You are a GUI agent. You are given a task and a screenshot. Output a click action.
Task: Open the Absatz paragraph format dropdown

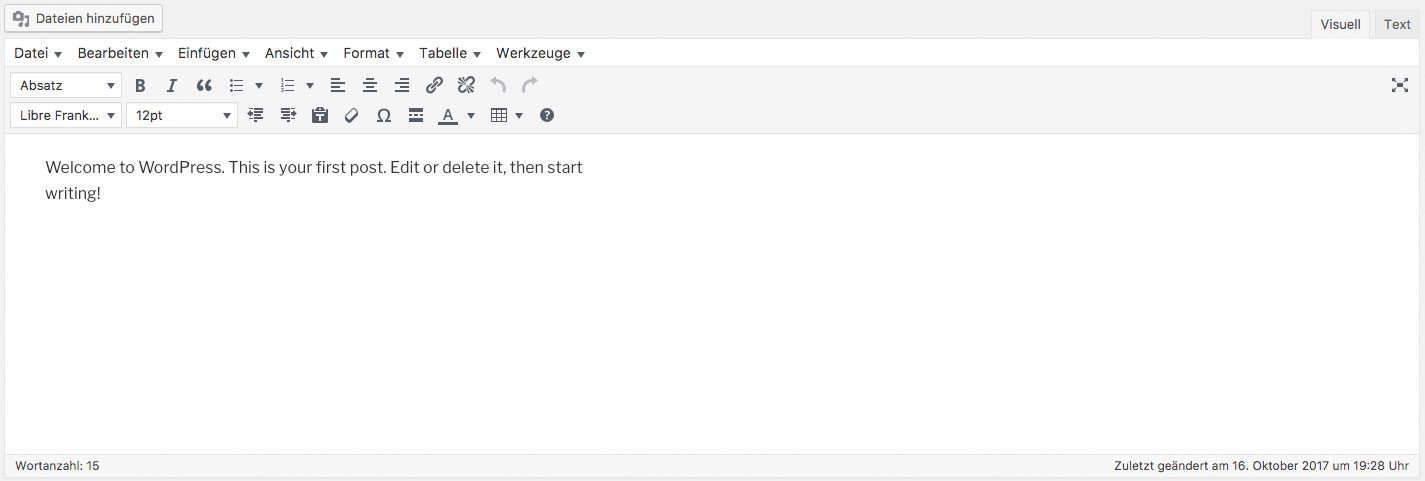pos(66,85)
